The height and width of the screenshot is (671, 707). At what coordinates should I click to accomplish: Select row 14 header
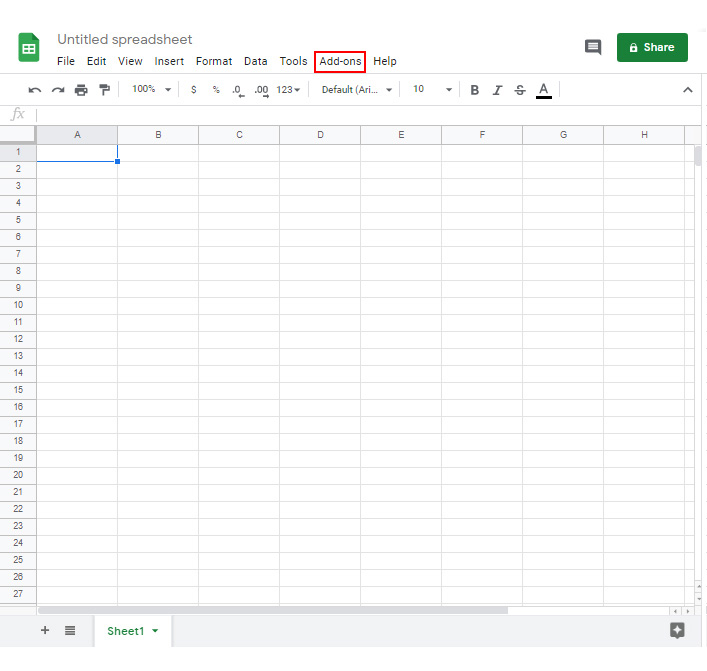pos(18,373)
